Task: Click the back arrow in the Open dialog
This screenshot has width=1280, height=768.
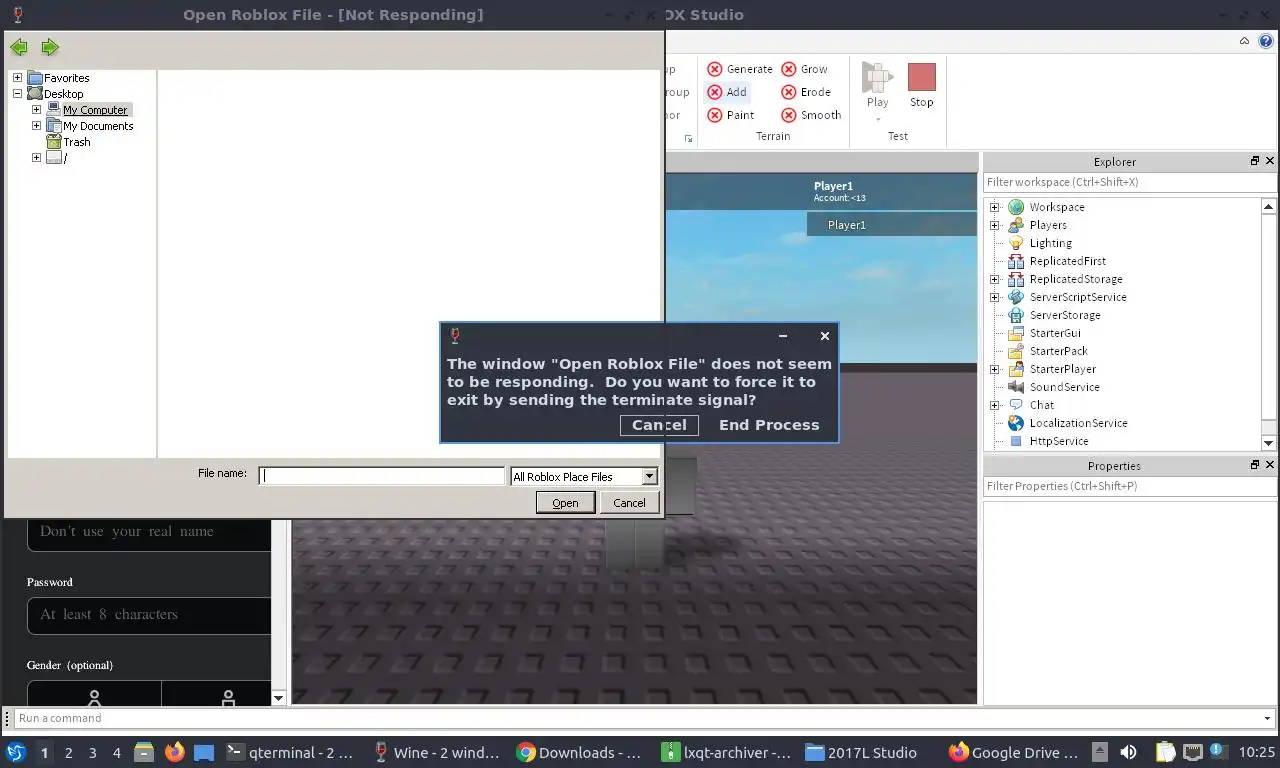Action: tap(19, 47)
